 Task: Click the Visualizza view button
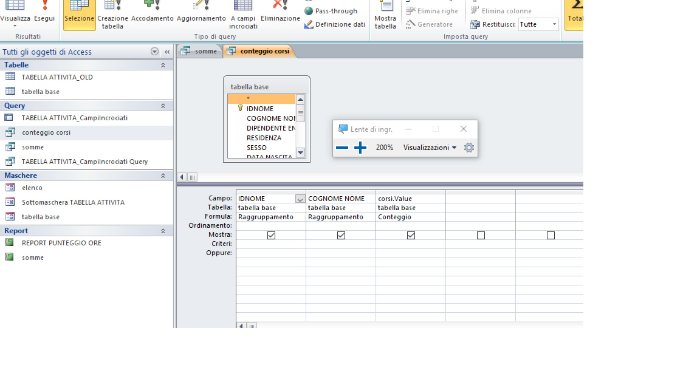tap(15, 13)
